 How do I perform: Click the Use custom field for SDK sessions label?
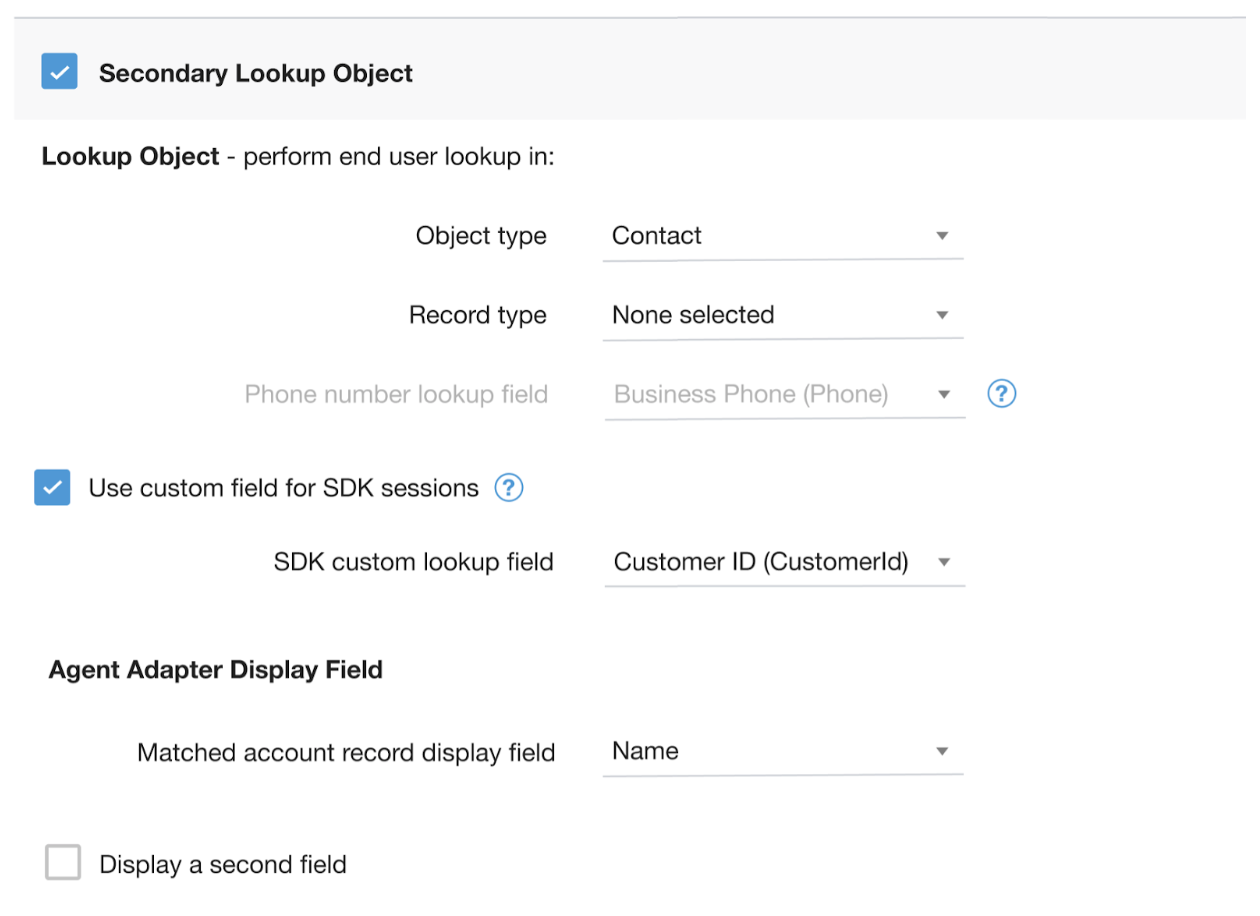[284, 488]
